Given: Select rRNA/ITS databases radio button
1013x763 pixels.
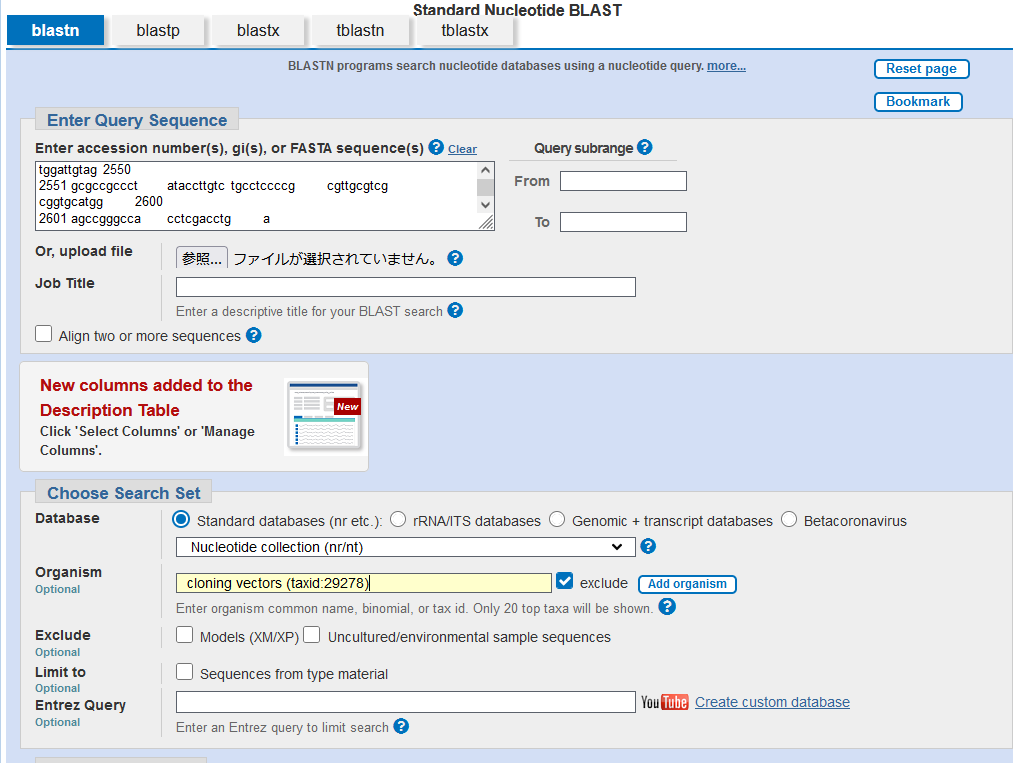Looking at the screenshot, I should click(x=398, y=519).
